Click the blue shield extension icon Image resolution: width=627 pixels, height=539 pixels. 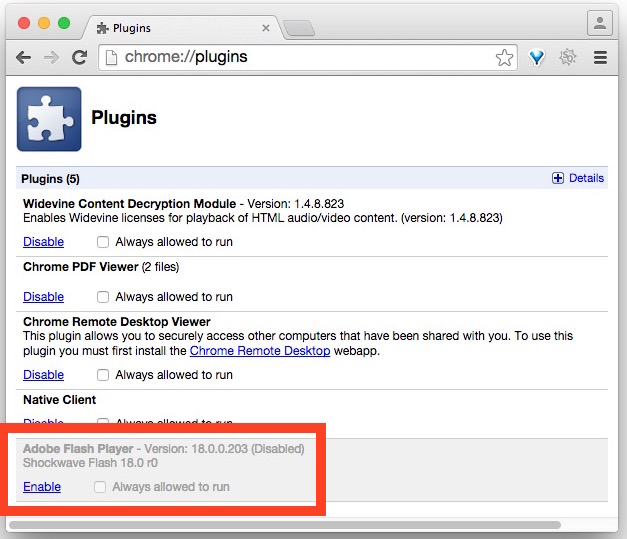537,58
